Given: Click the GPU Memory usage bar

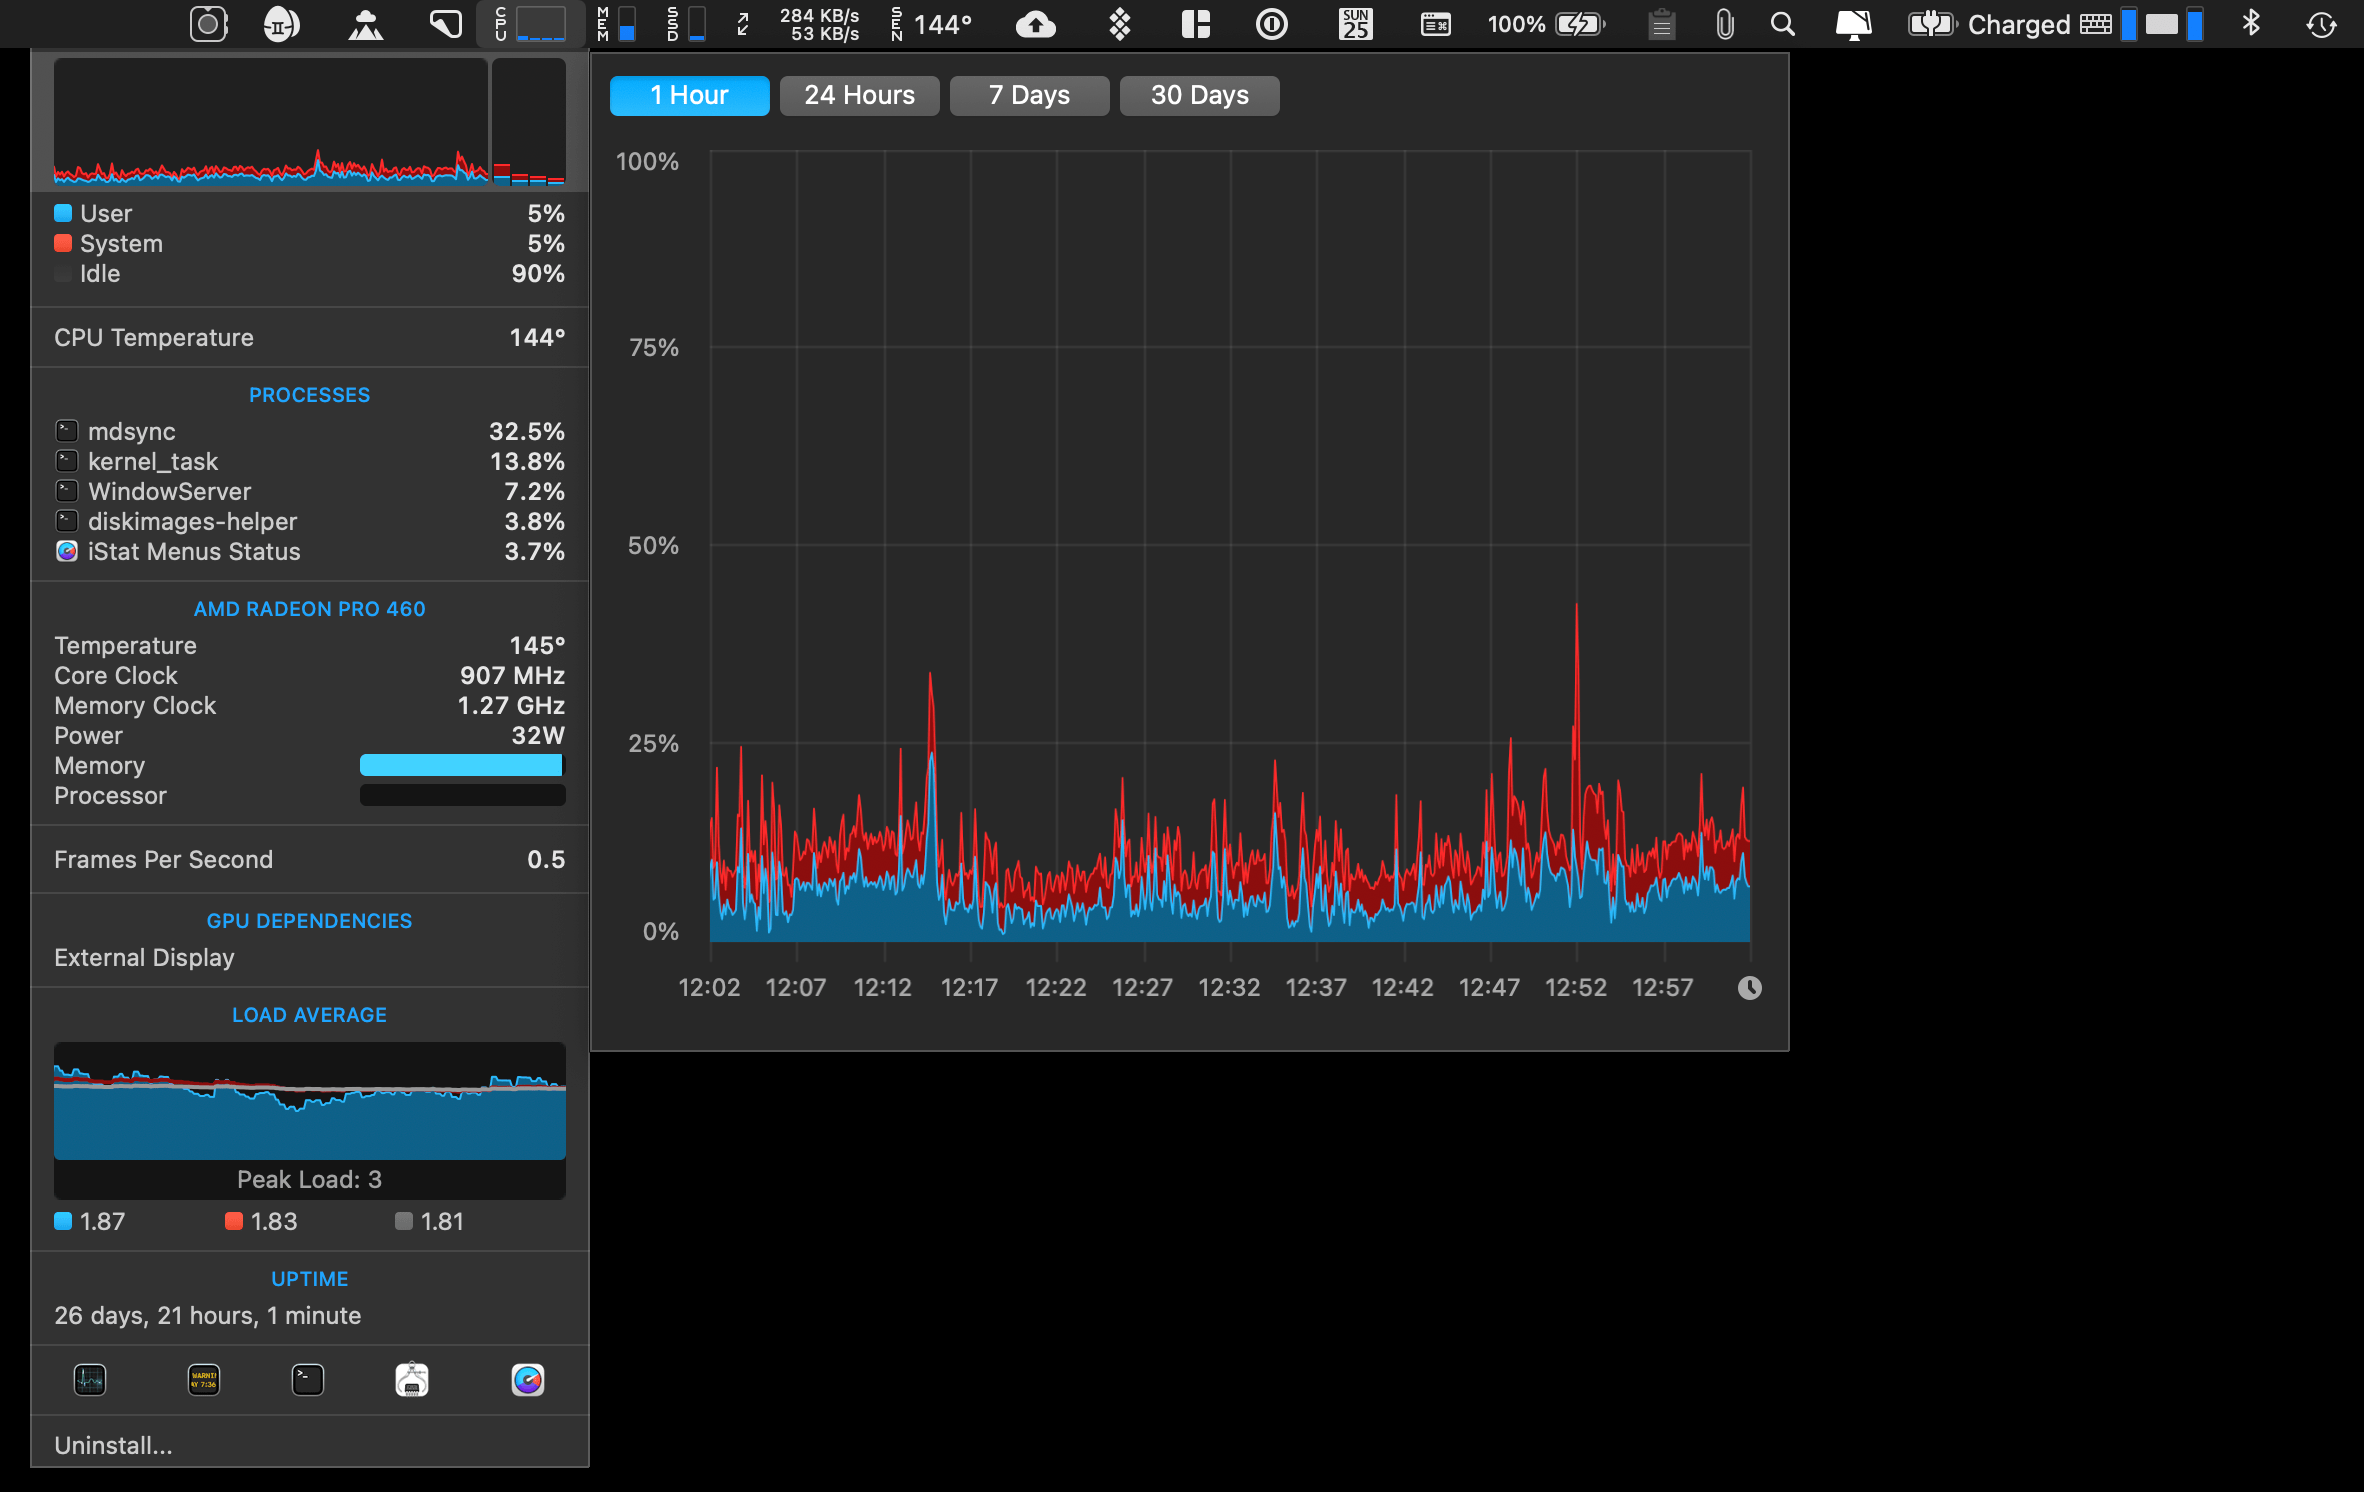Looking at the screenshot, I should 462,765.
